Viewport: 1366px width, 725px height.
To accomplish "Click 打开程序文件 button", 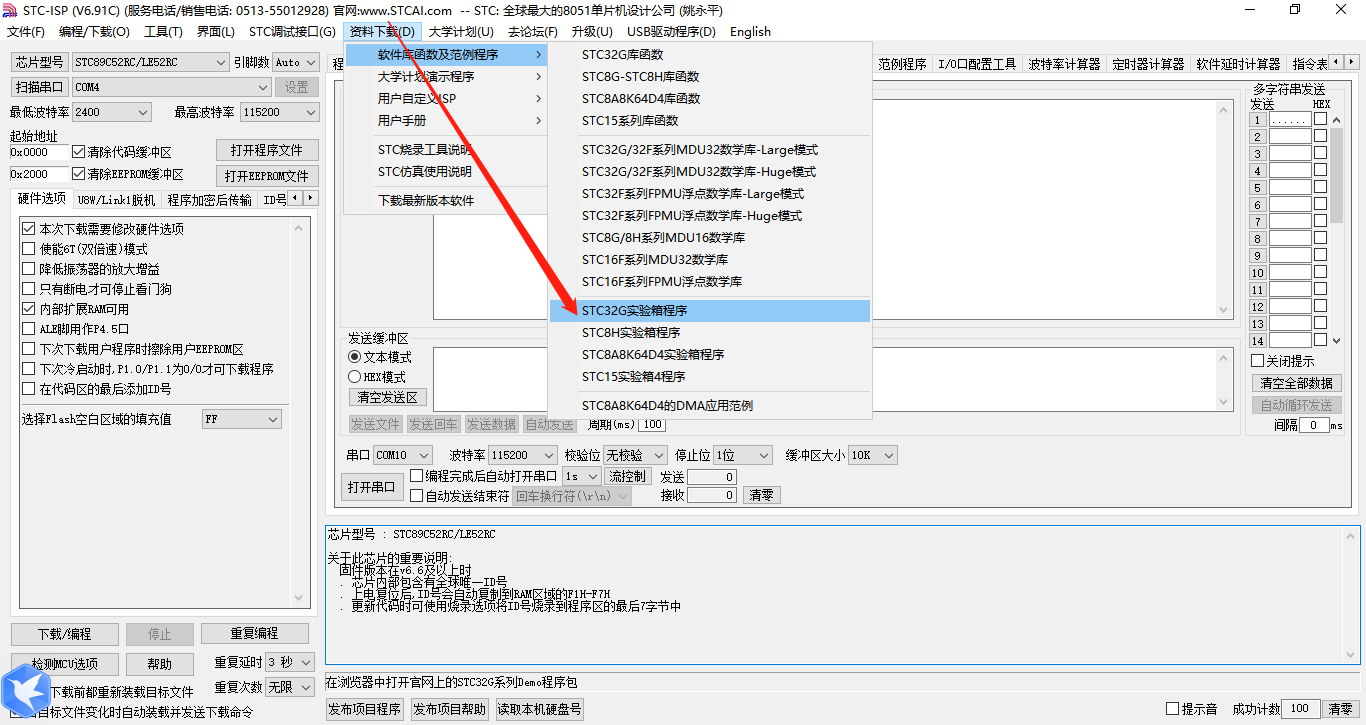I will 267,150.
